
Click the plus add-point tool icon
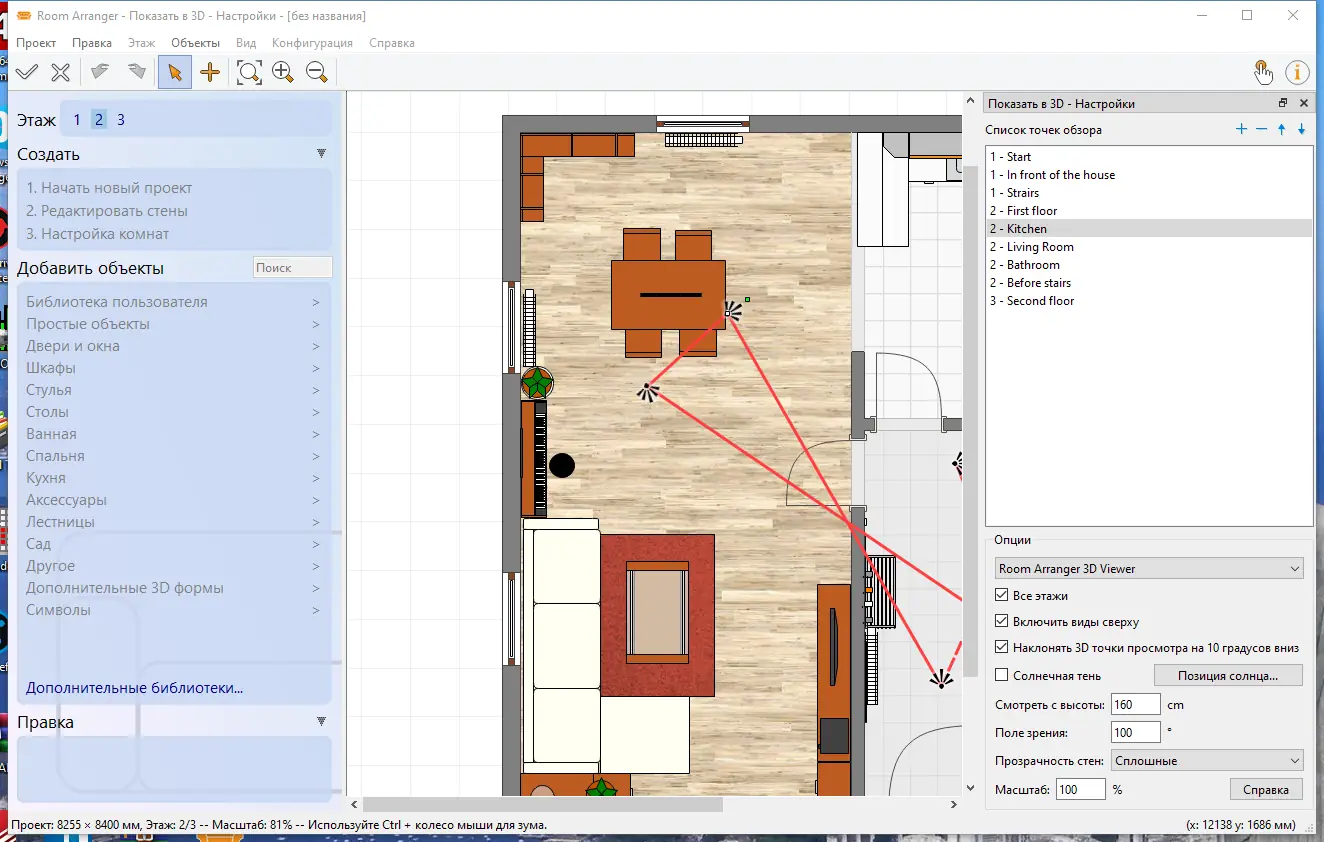click(x=210, y=72)
